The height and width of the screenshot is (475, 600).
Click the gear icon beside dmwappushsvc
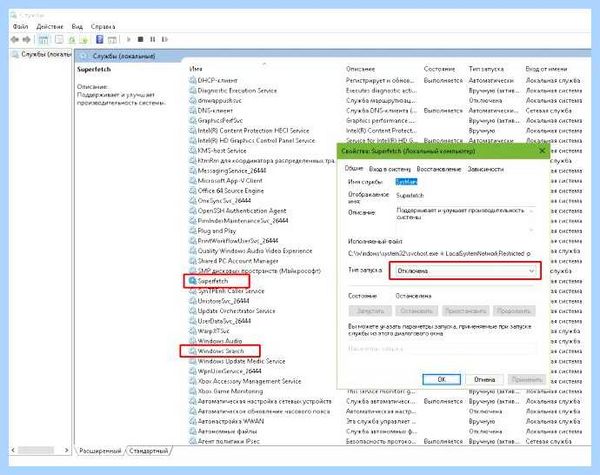click(193, 100)
